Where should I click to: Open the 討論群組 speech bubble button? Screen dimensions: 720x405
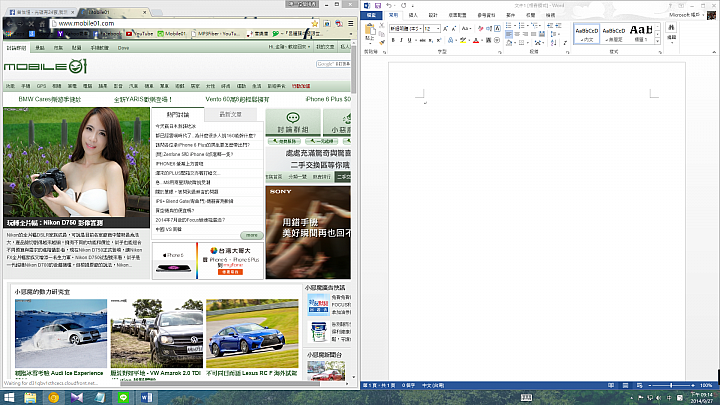click(292, 123)
